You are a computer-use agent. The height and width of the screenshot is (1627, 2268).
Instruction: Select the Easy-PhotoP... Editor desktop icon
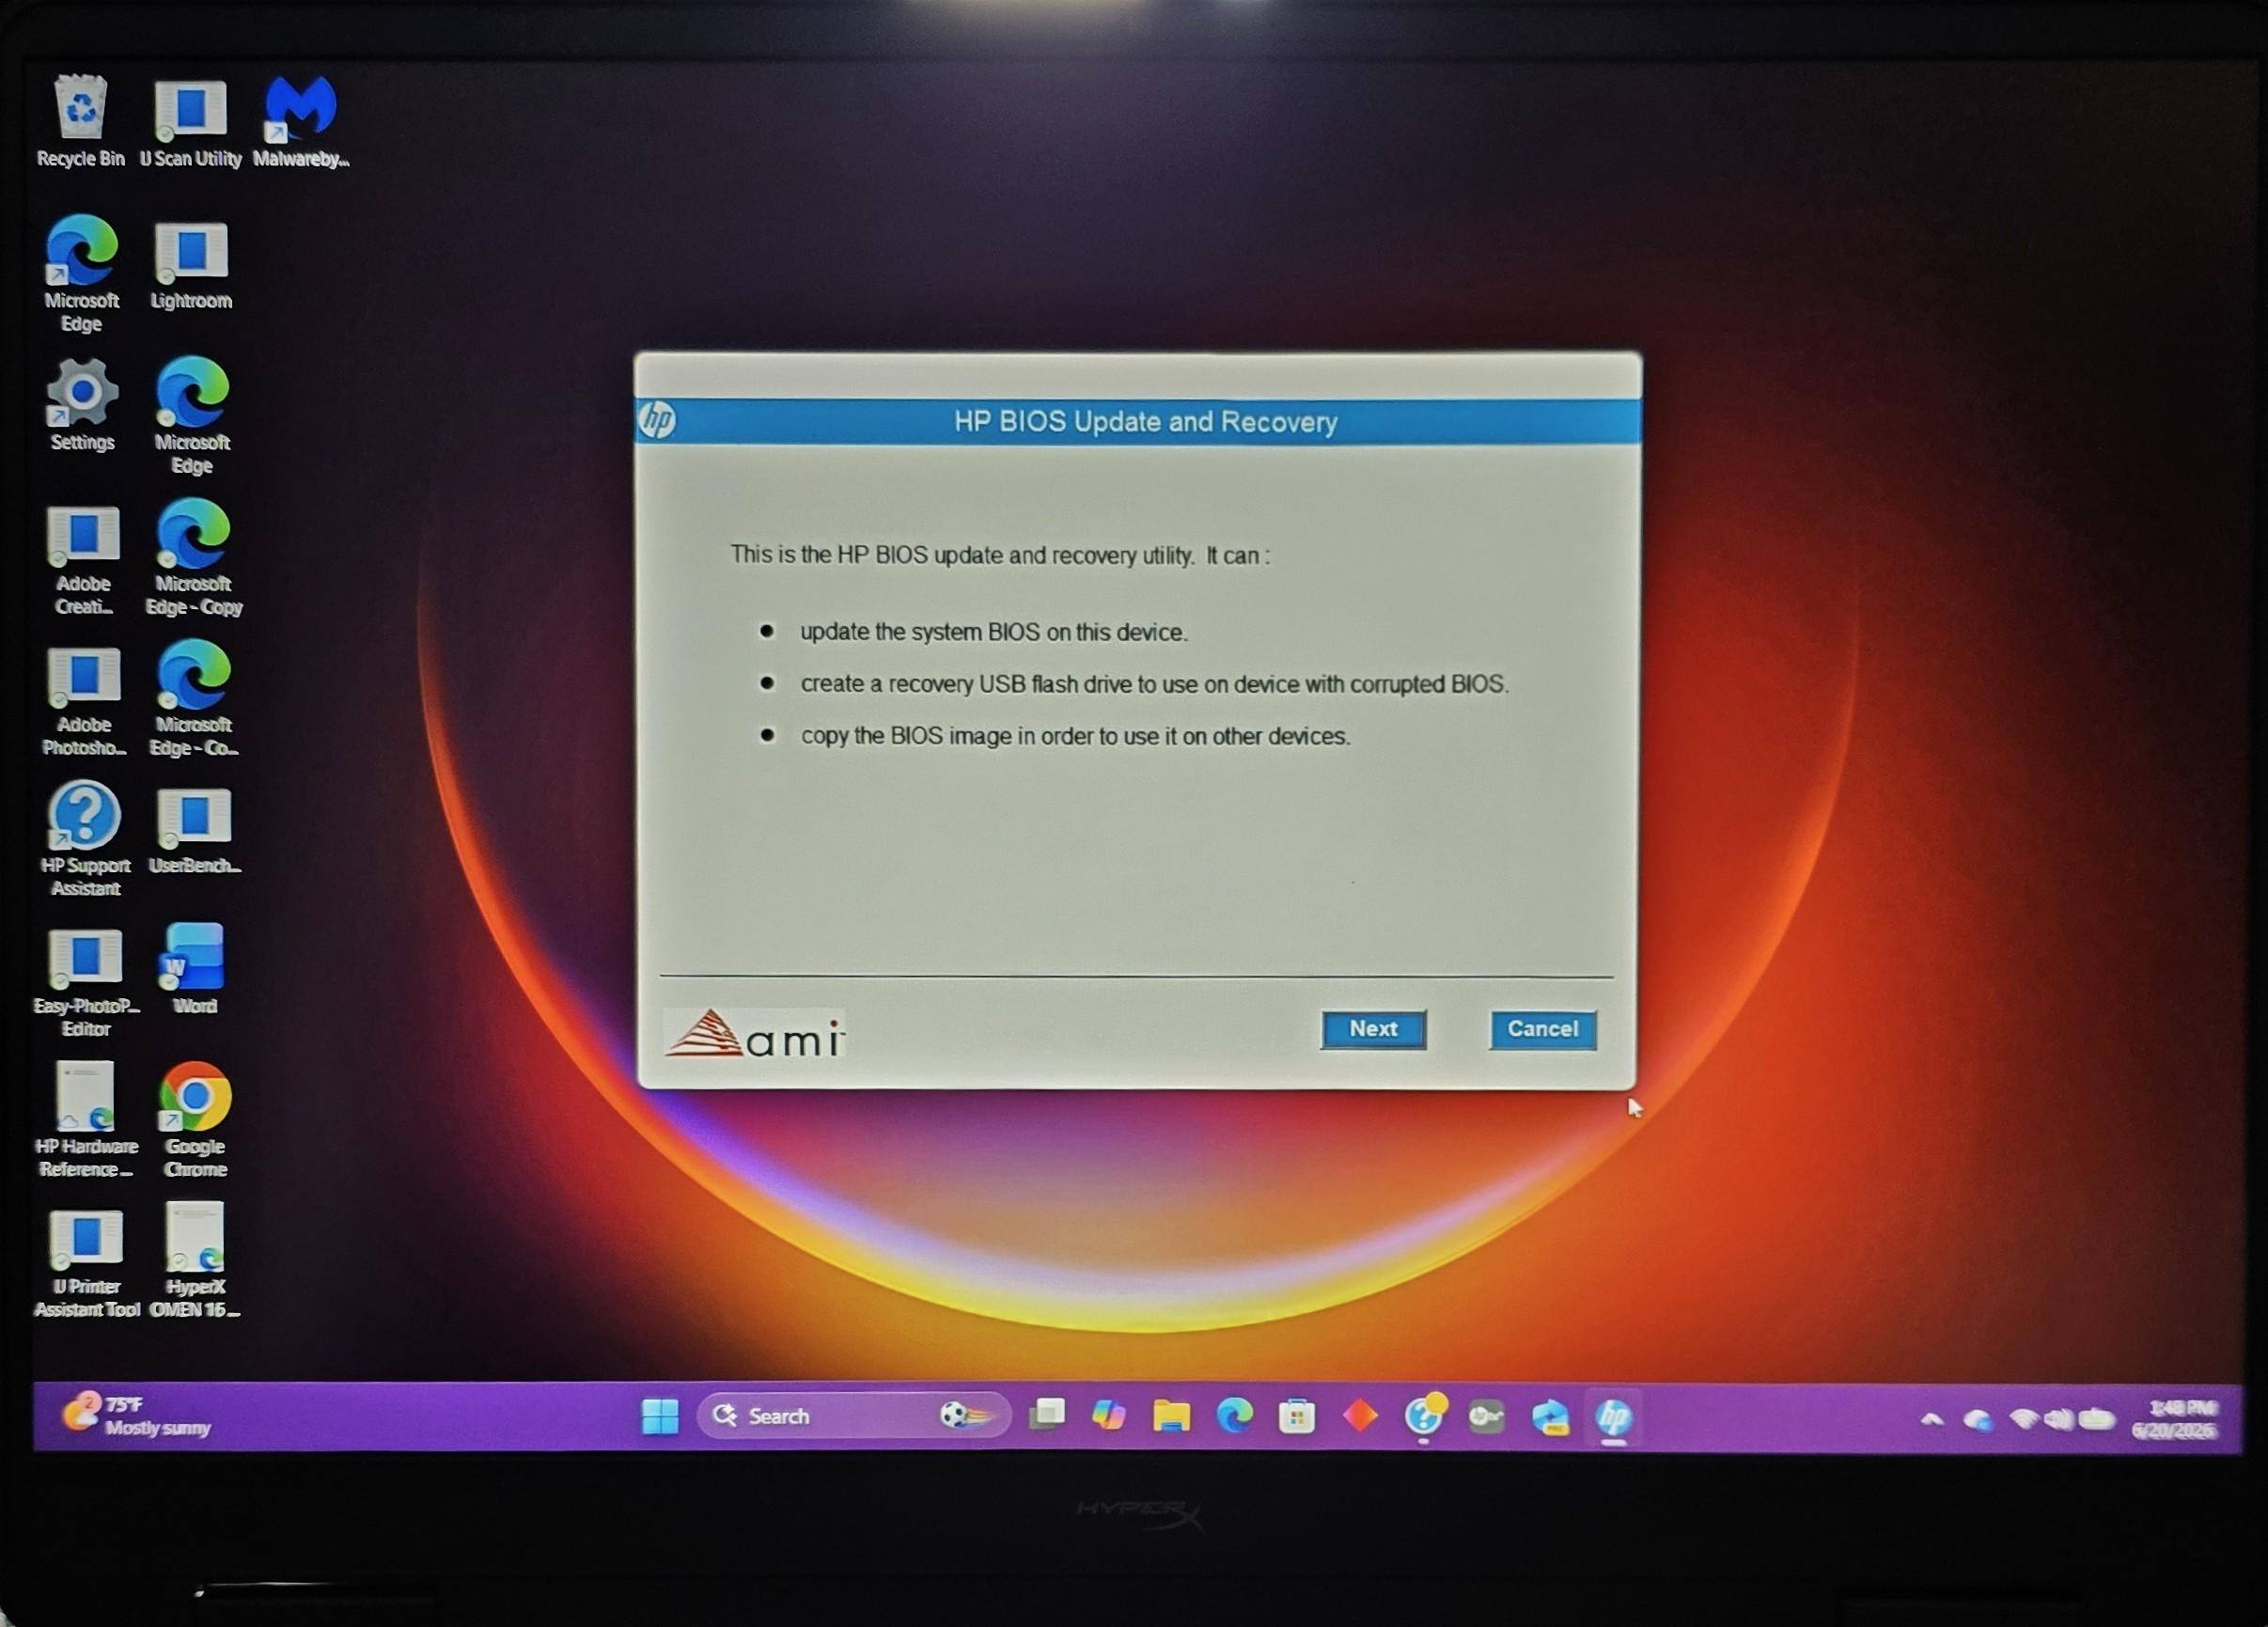click(86, 982)
